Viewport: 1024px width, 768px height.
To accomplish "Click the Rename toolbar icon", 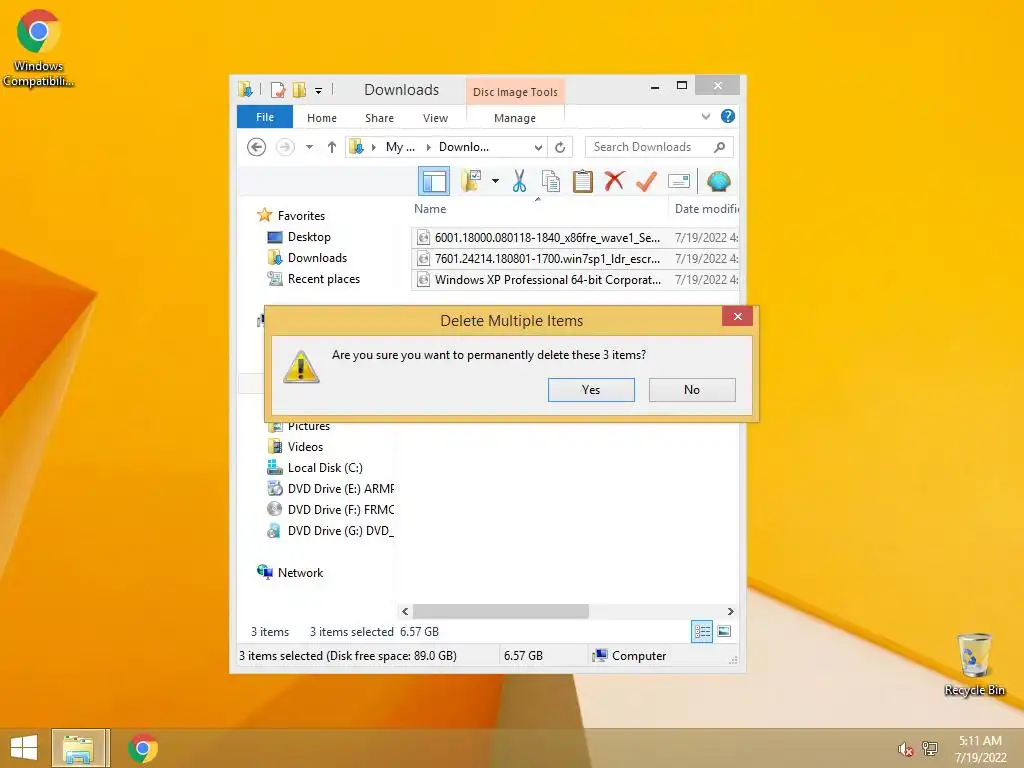I will pos(679,181).
